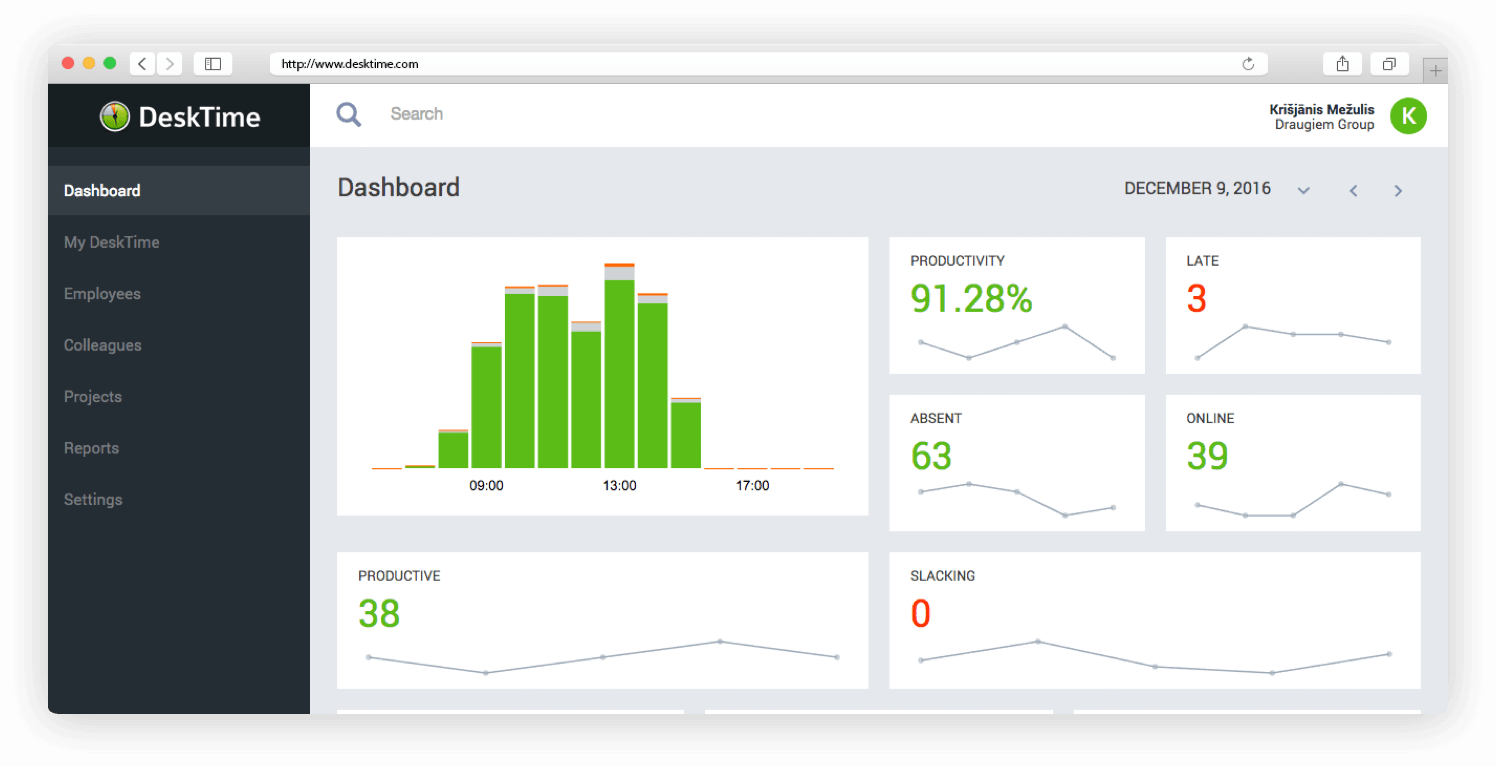Viewport: 1496px width, 766px height.
Task: Go to the previous day using left chevron
Action: point(1353,190)
